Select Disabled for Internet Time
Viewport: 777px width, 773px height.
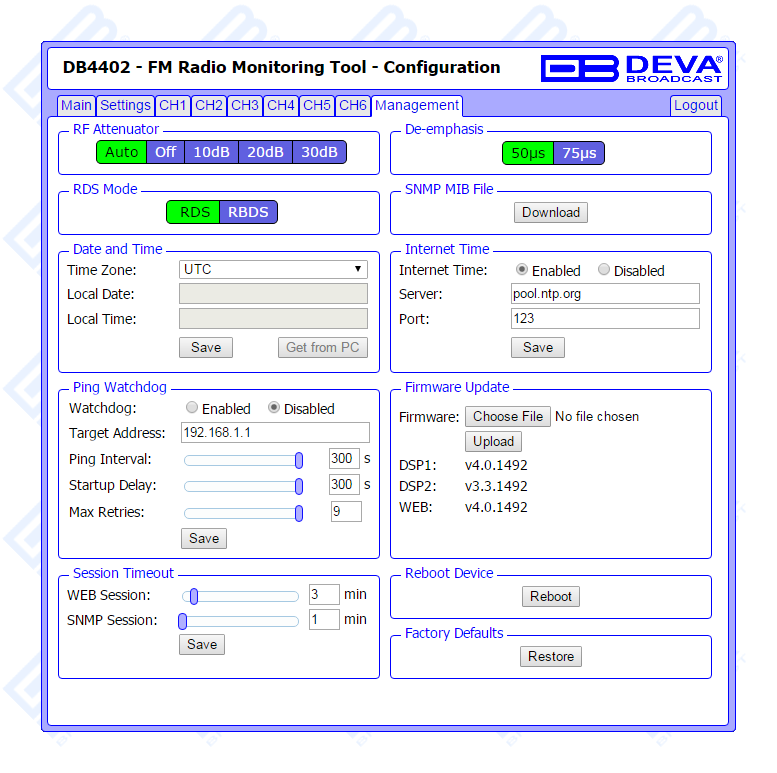[x=604, y=270]
